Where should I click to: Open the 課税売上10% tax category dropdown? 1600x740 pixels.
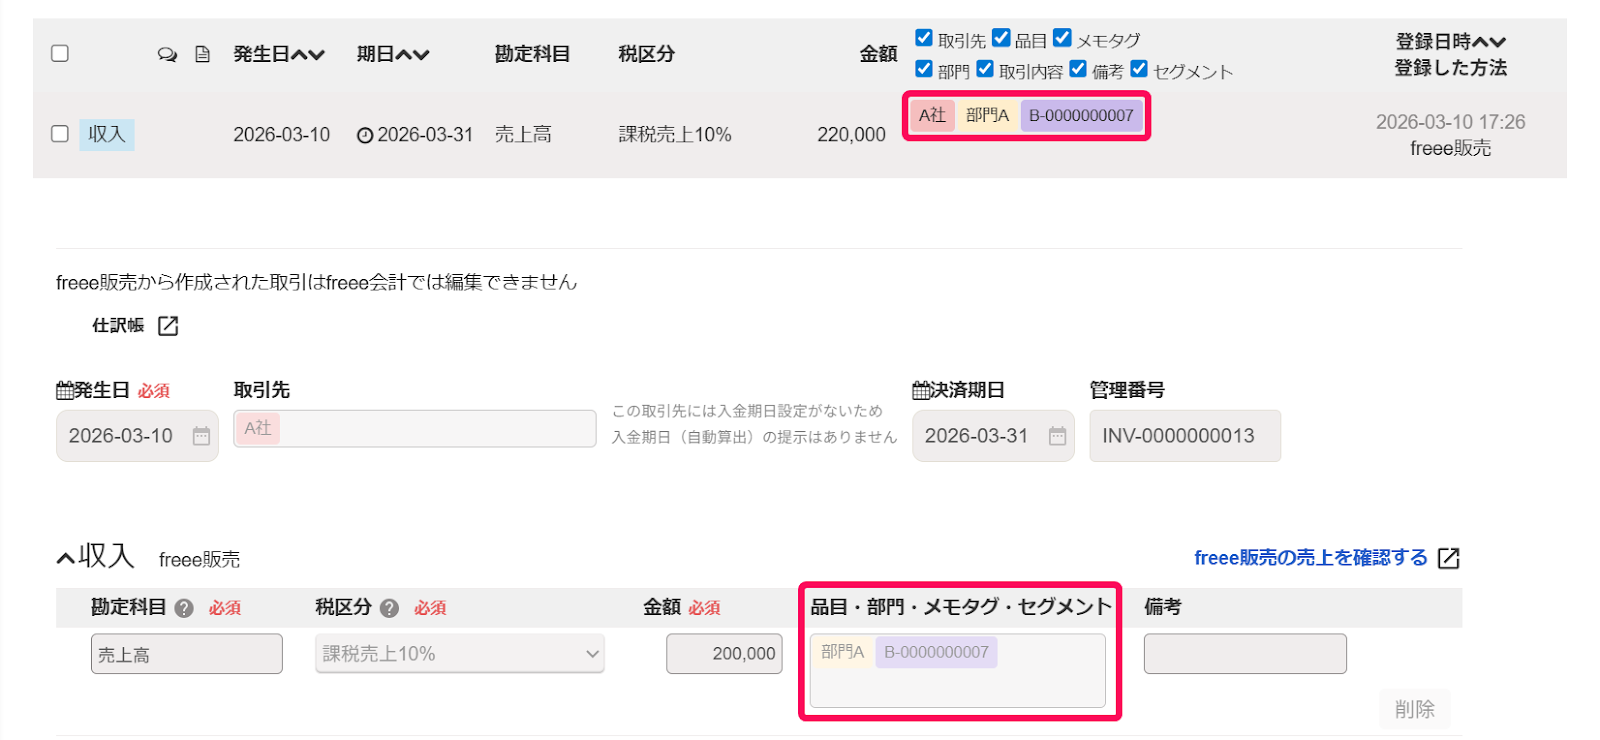(x=460, y=654)
